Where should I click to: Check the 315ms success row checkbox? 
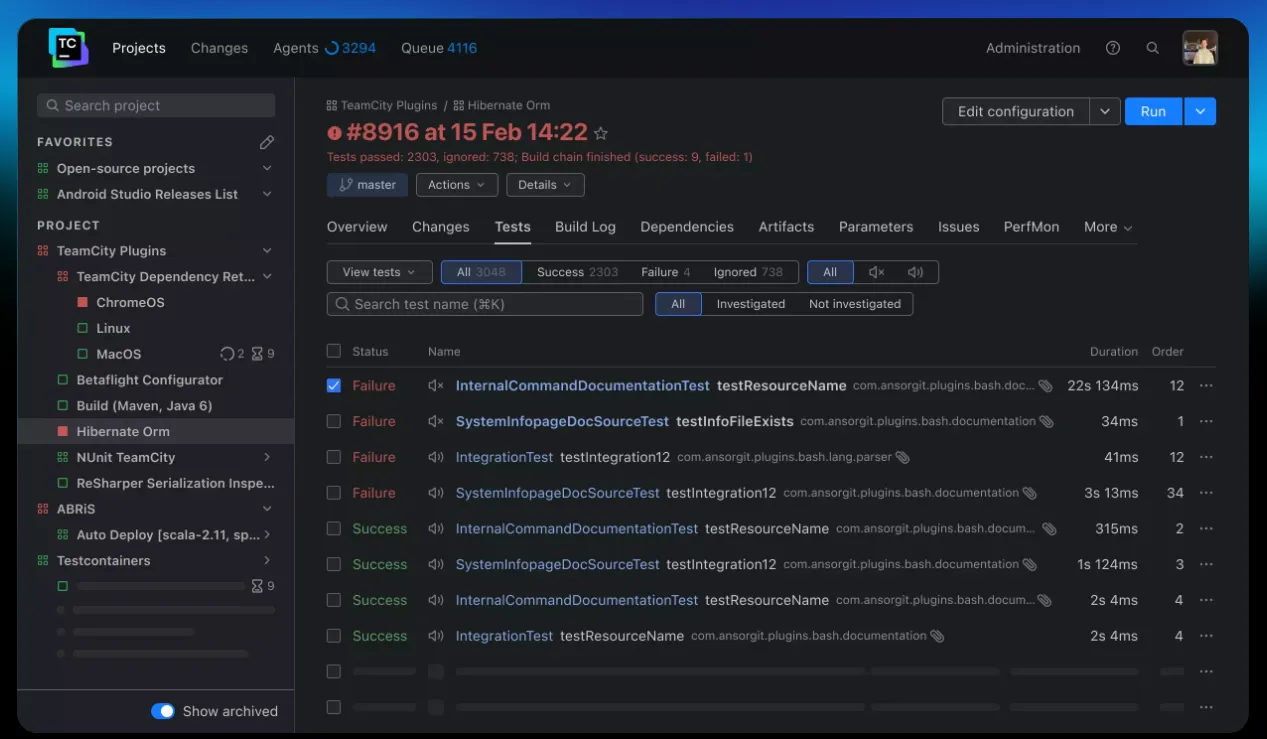point(334,528)
